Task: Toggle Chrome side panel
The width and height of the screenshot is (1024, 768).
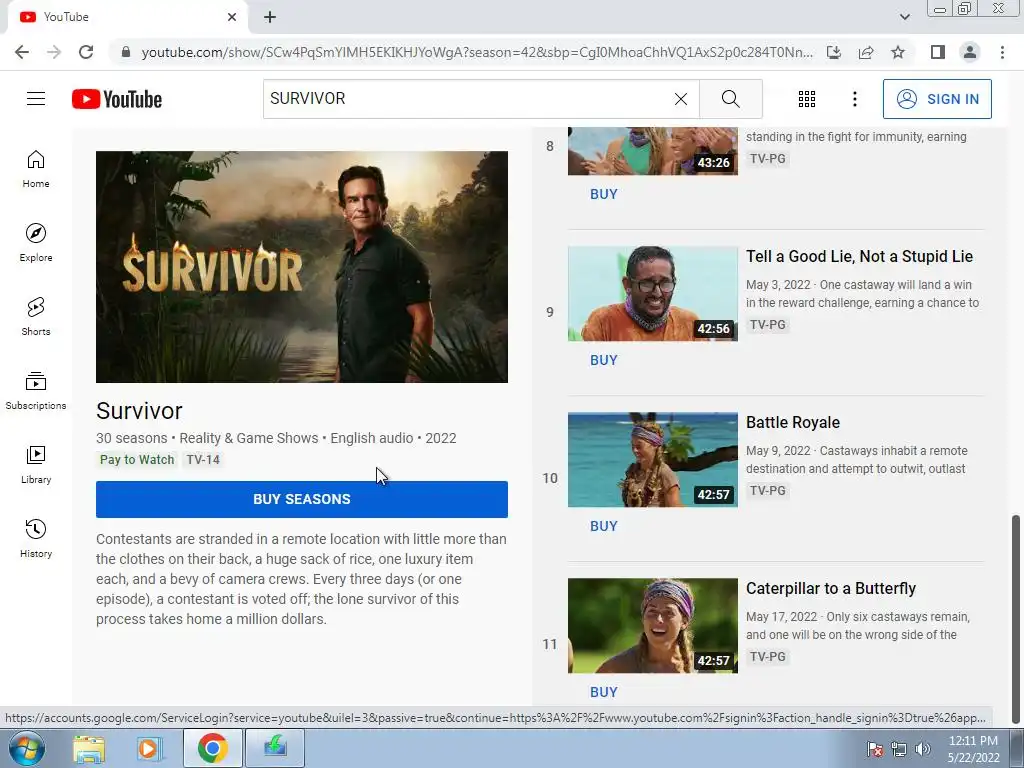Action: point(938,52)
